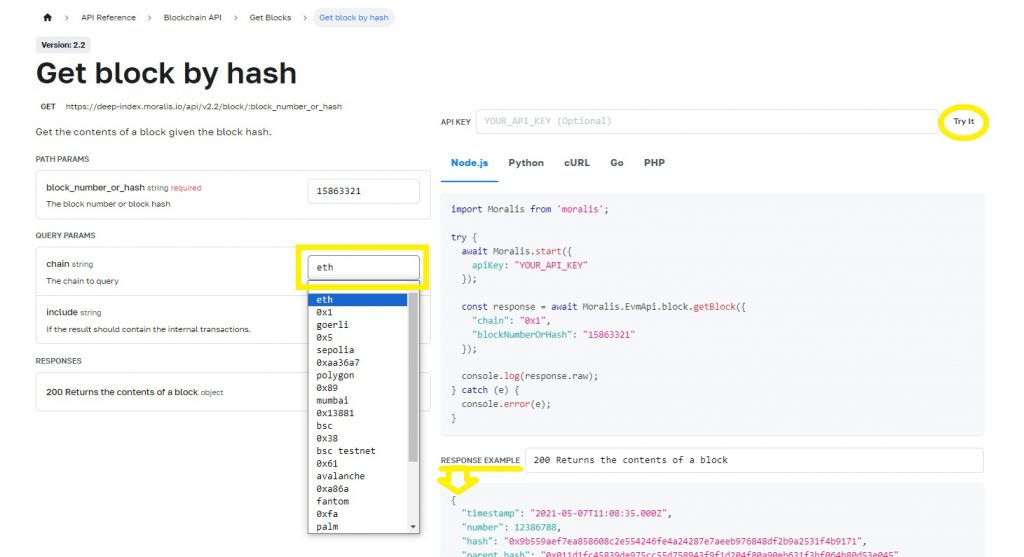Switch to the Node.js code tab

click(470, 163)
